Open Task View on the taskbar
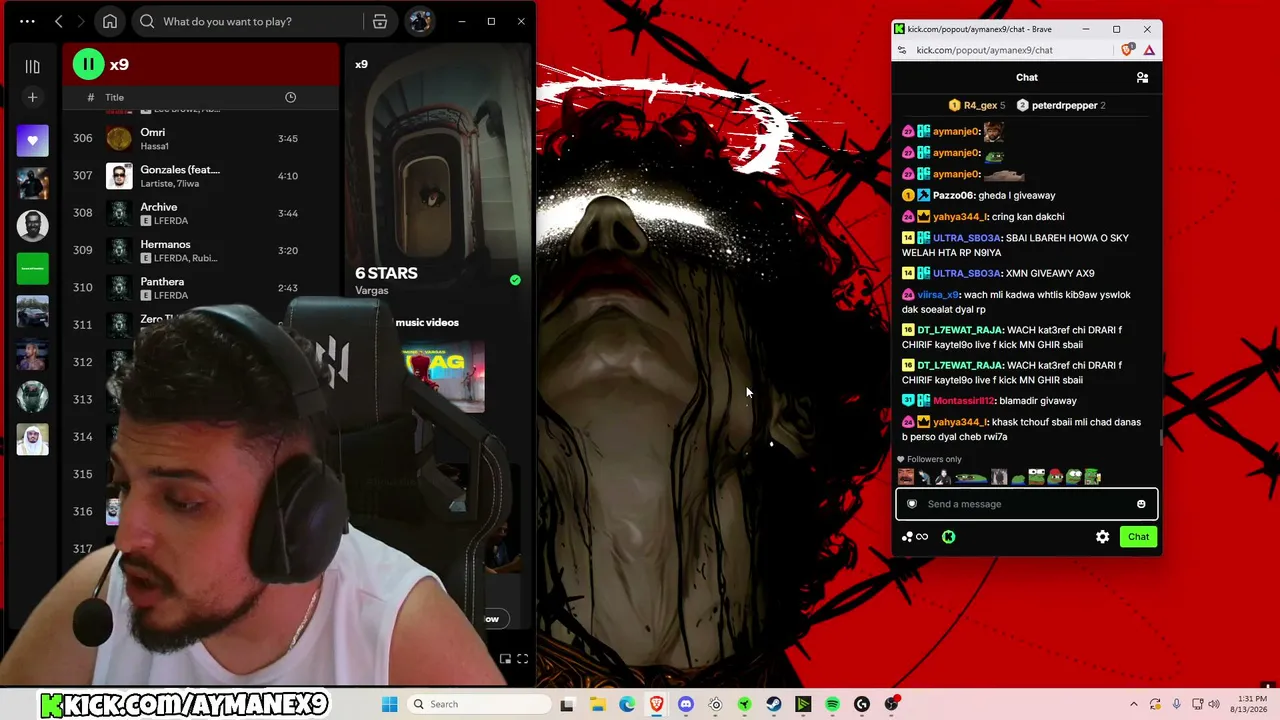The width and height of the screenshot is (1280, 720). click(x=567, y=704)
